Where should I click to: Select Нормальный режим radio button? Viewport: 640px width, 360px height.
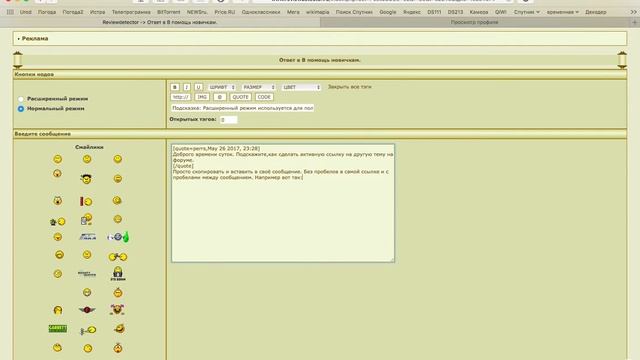tap(21, 109)
